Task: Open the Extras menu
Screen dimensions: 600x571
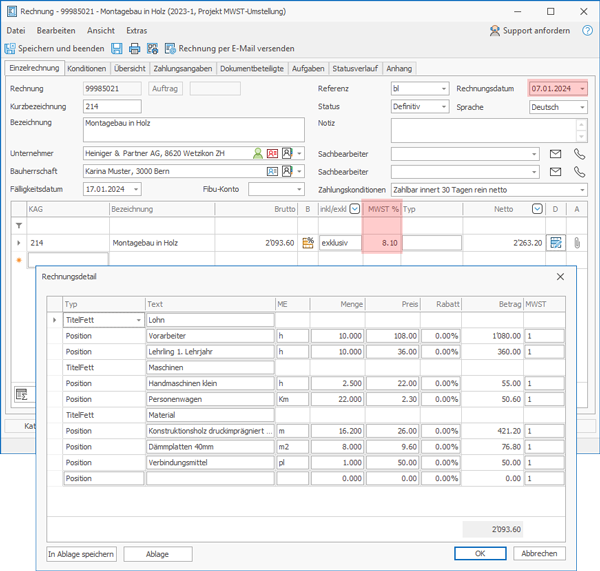Action: tap(137, 31)
